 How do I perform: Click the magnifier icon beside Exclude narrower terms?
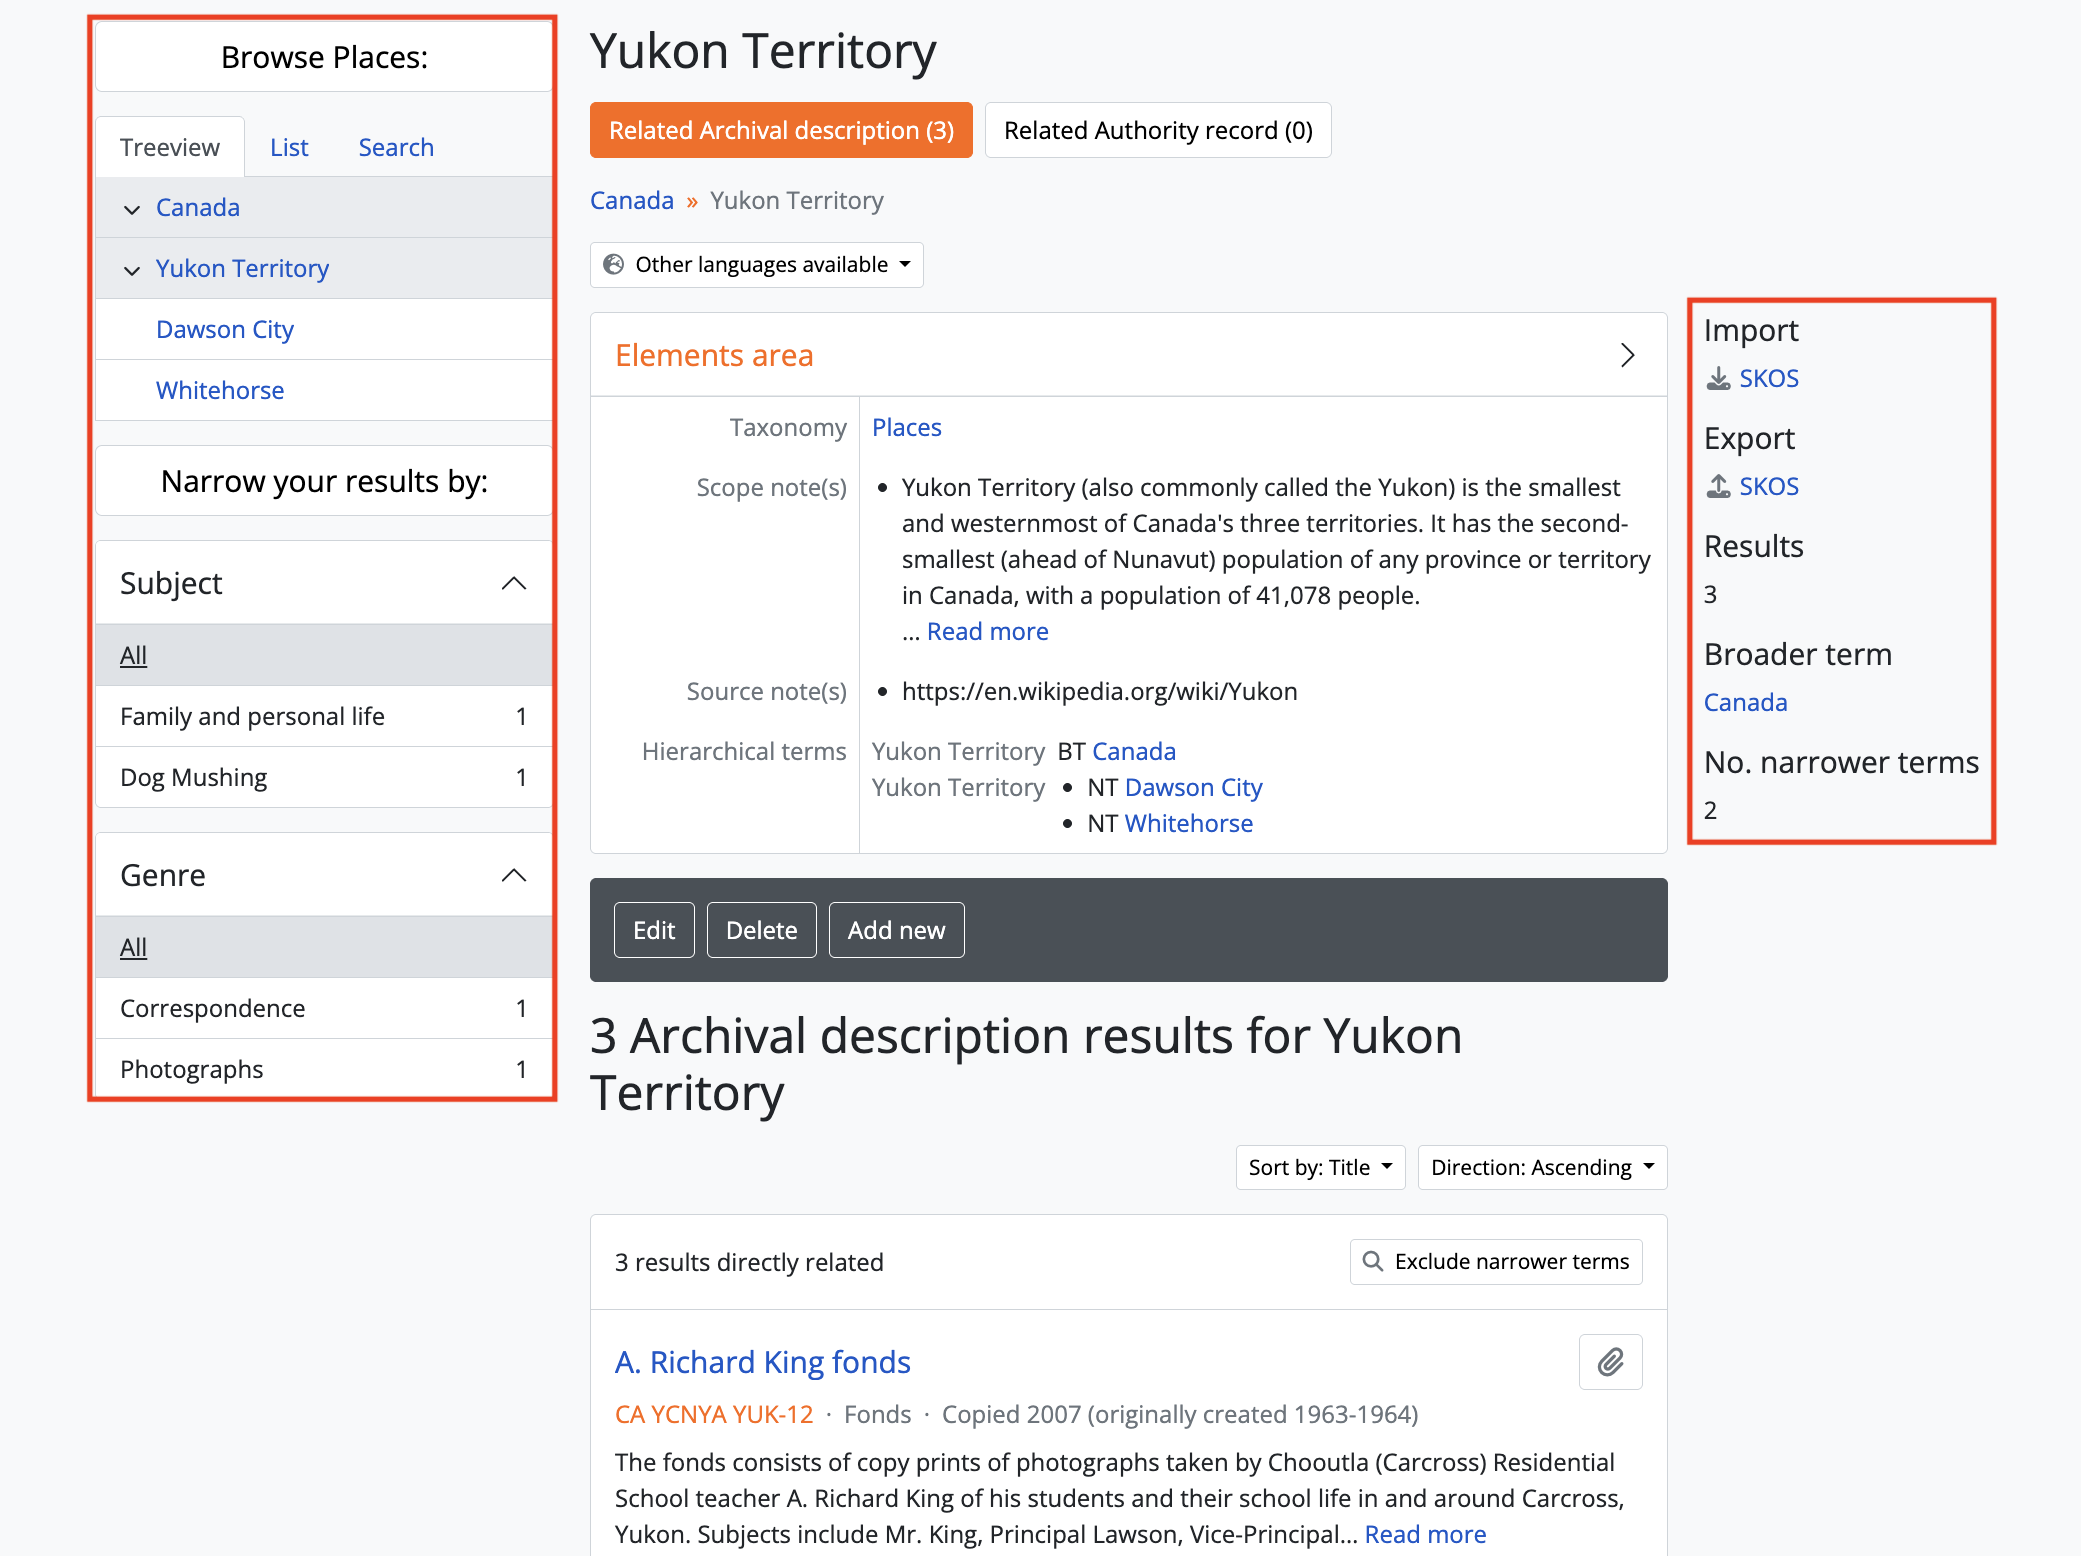pyautogui.click(x=1373, y=1261)
